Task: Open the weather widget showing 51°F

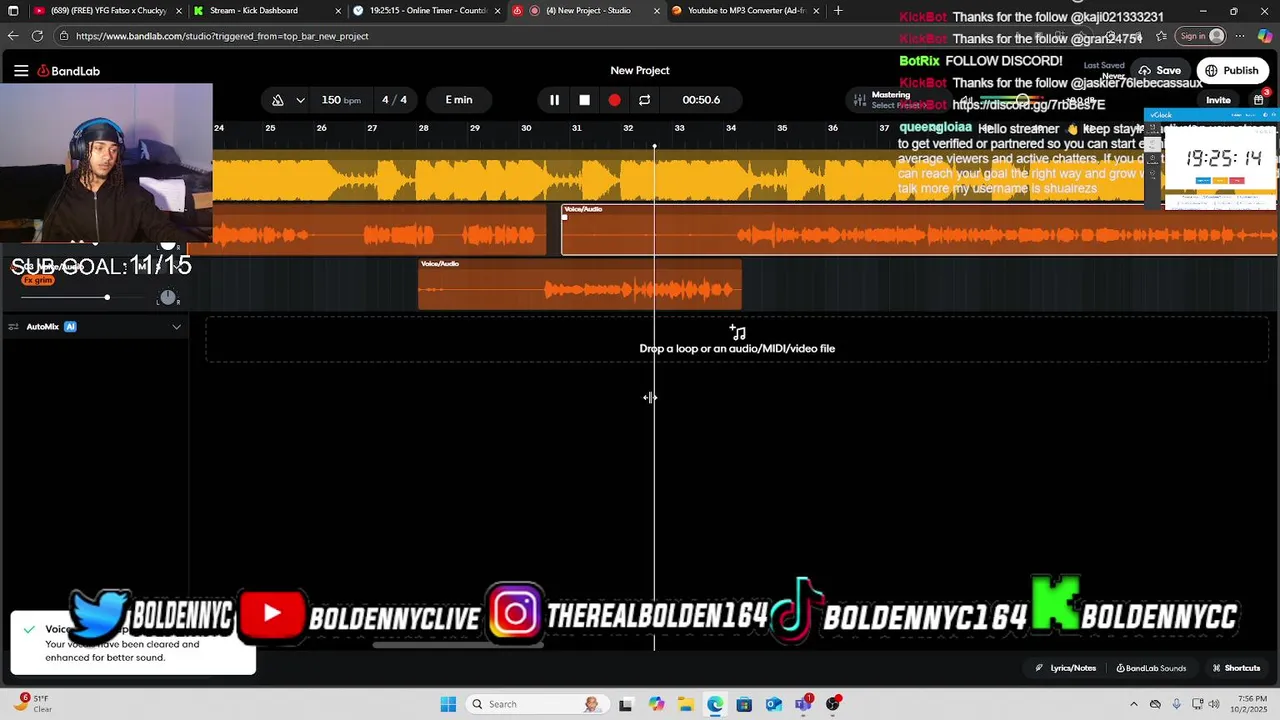Action: pos(33,704)
